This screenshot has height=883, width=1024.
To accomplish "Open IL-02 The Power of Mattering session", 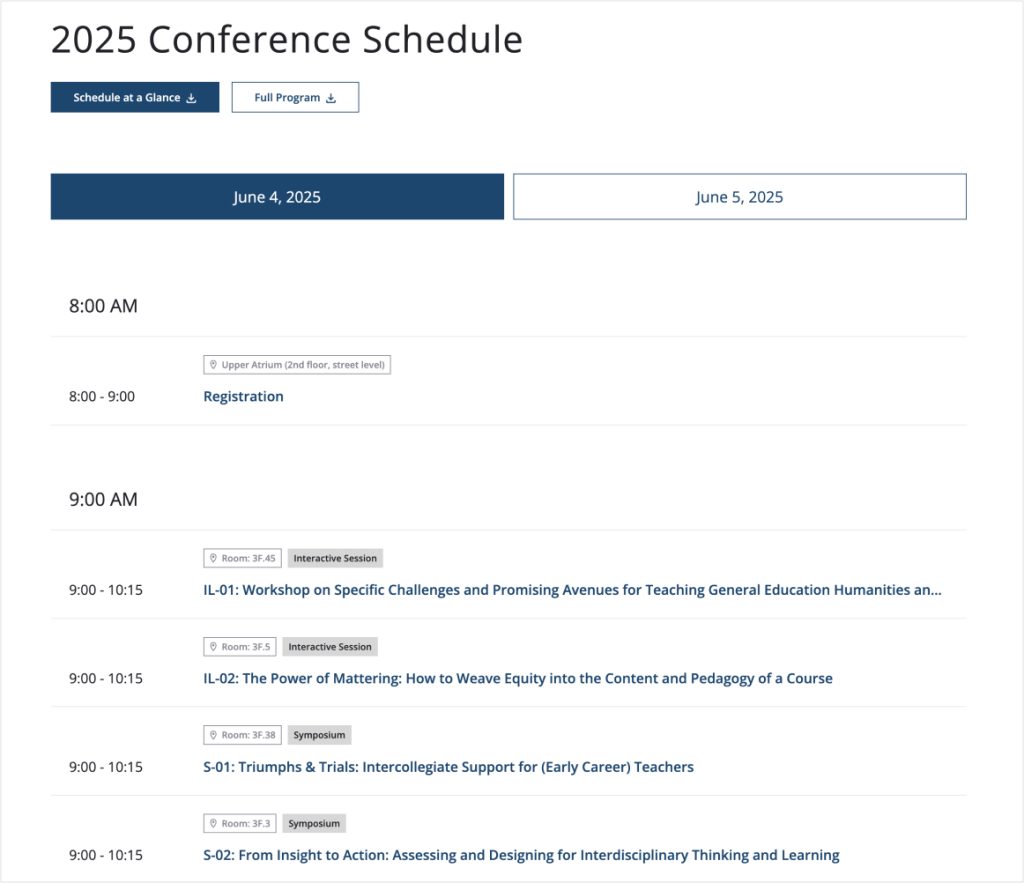I will [517, 678].
